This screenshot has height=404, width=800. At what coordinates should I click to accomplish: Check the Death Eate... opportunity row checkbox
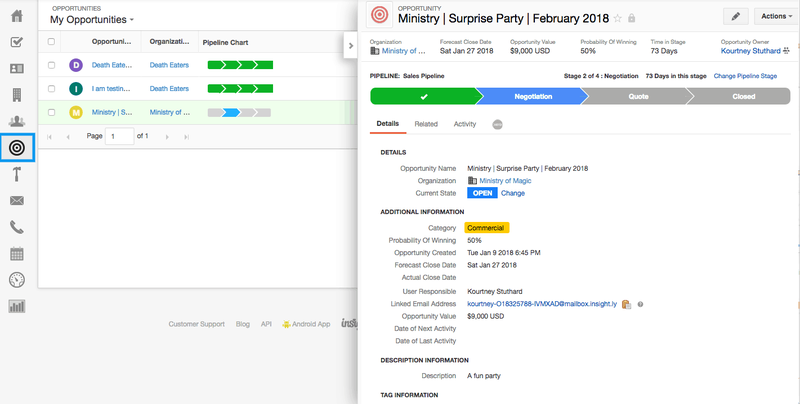coord(51,65)
